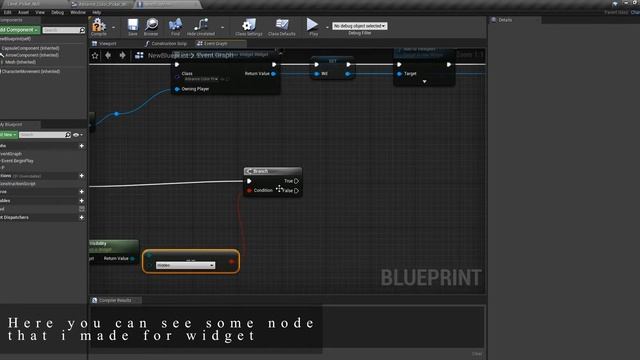The image size is (640, 360).
Task: Open Class Defaults
Action: tap(282, 24)
